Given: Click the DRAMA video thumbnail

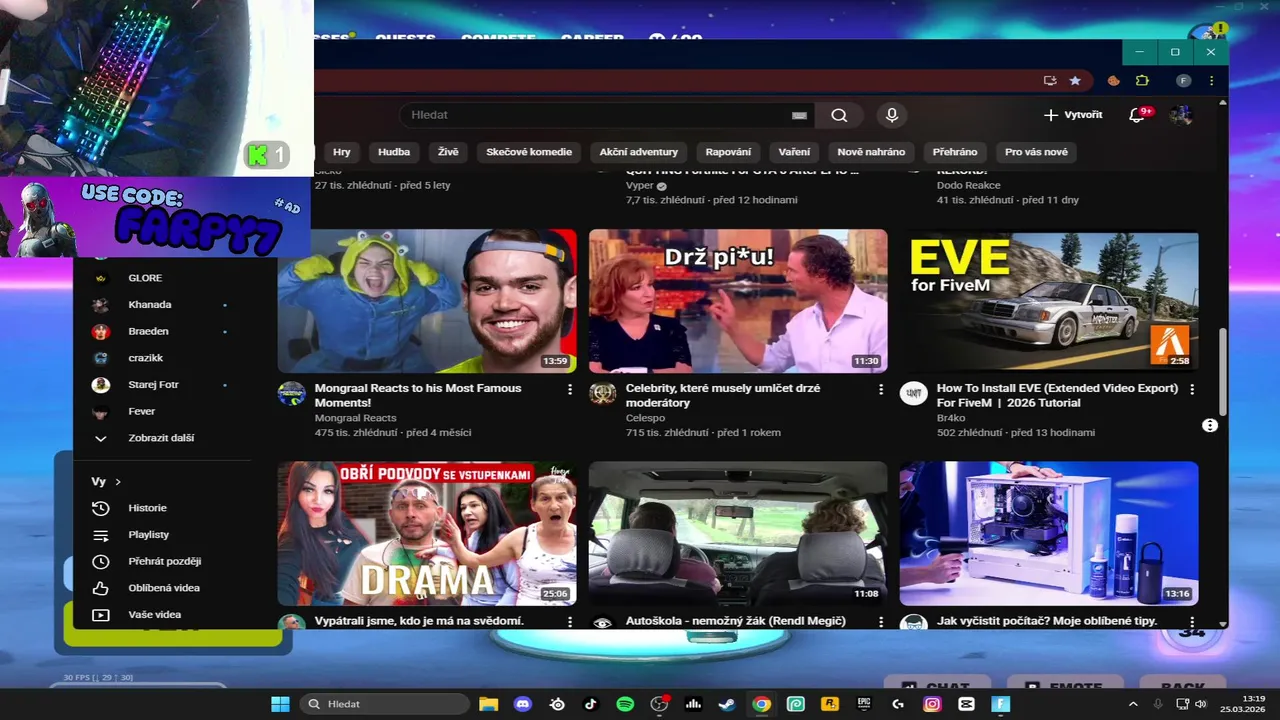Looking at the screenshot, I should point(427,533).
